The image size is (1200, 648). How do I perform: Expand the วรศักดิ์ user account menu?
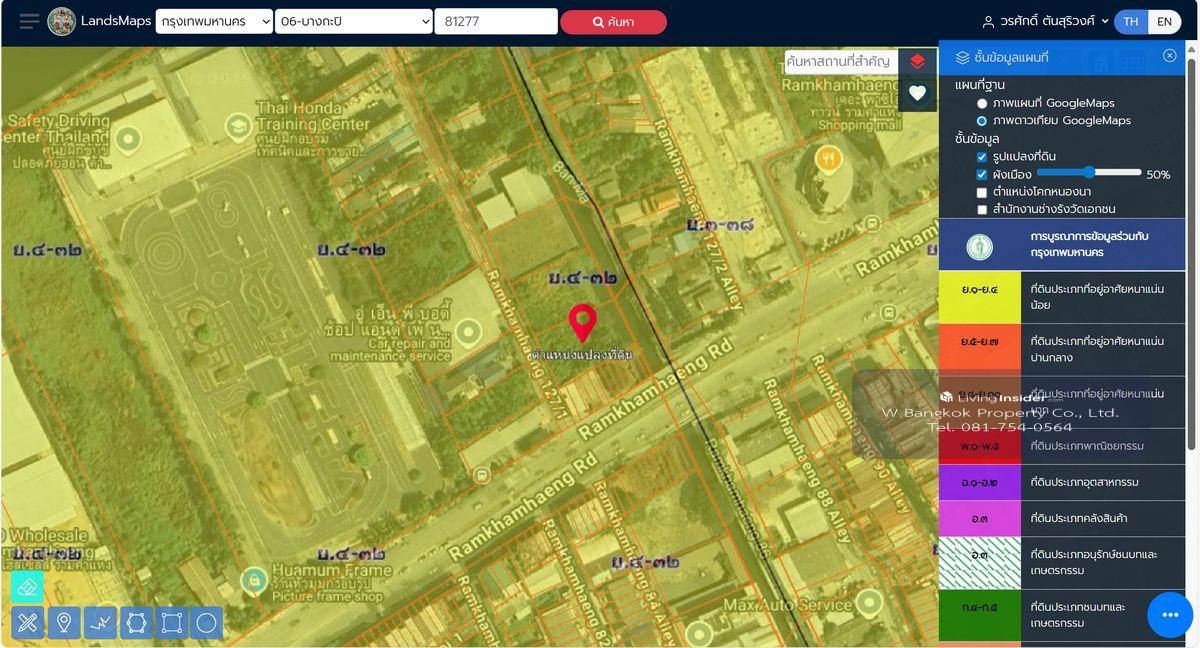point(1045,21)
